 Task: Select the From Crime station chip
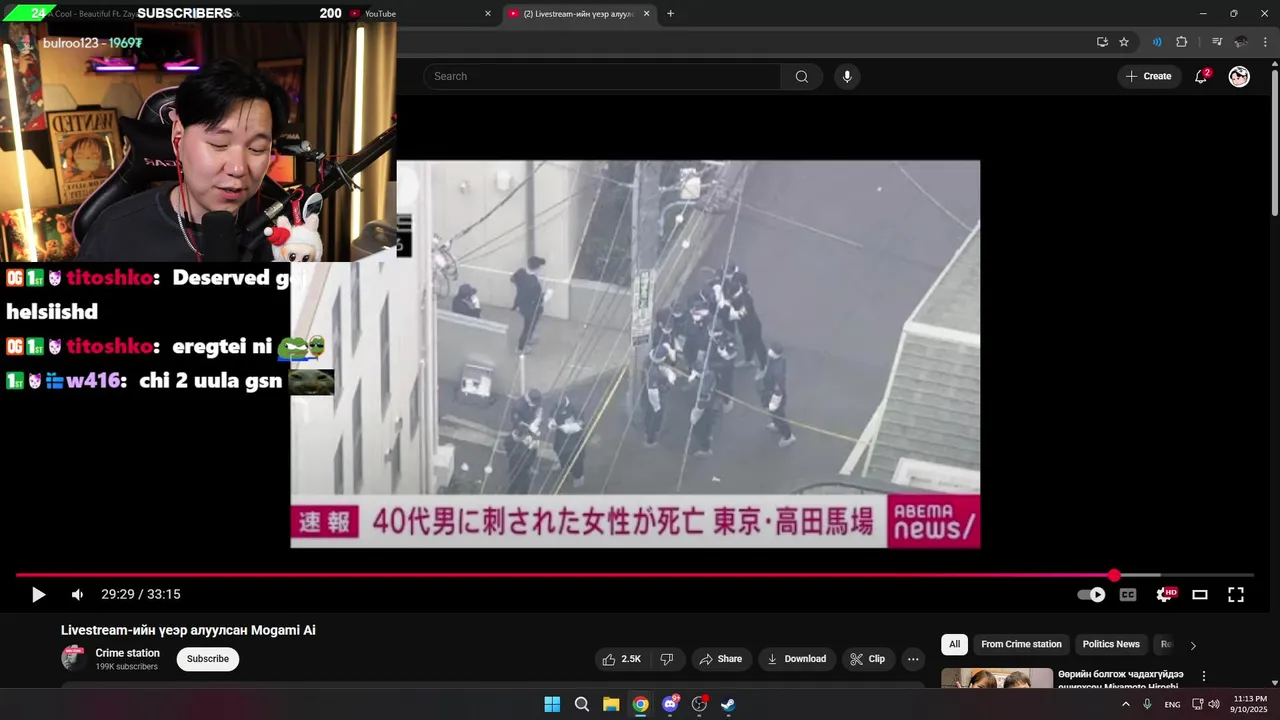coord(1021,644)
